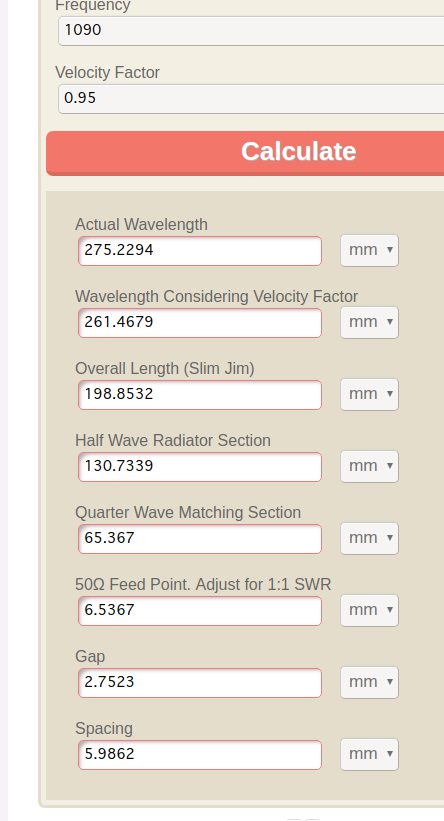
Task: Click the Calculate button
Action: click(x=245, y=152)
